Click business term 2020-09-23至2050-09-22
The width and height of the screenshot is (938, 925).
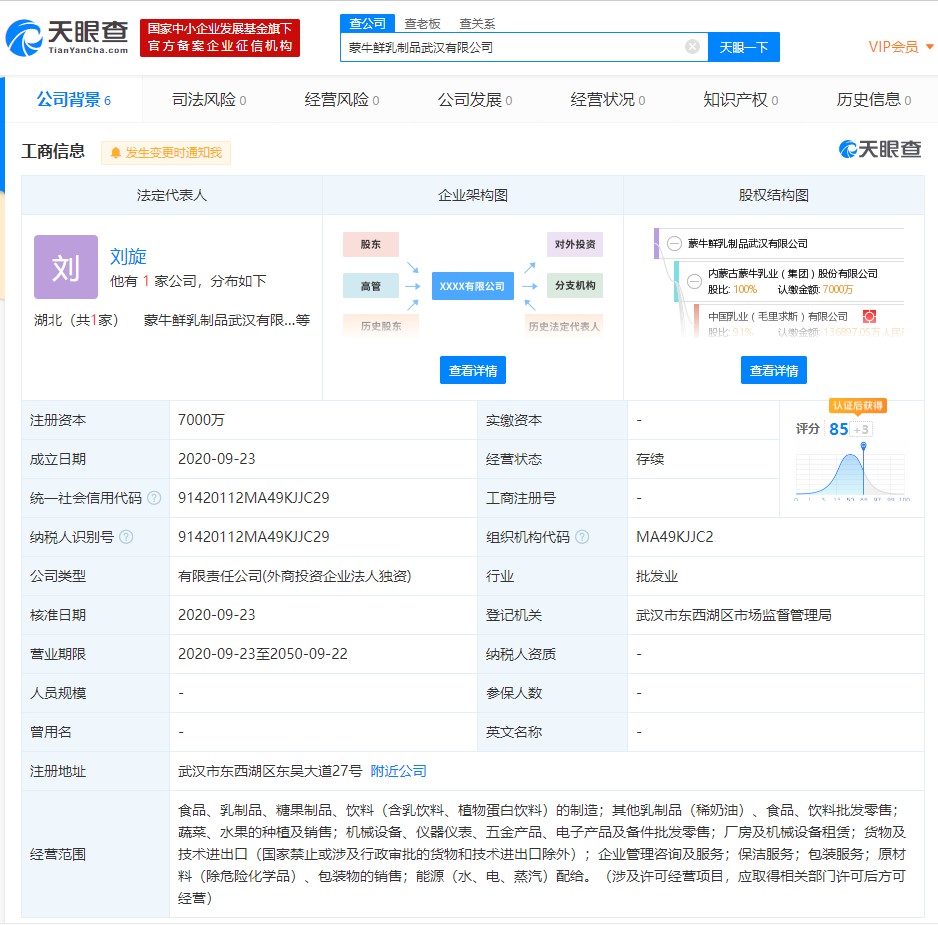[x=263, y=653]
